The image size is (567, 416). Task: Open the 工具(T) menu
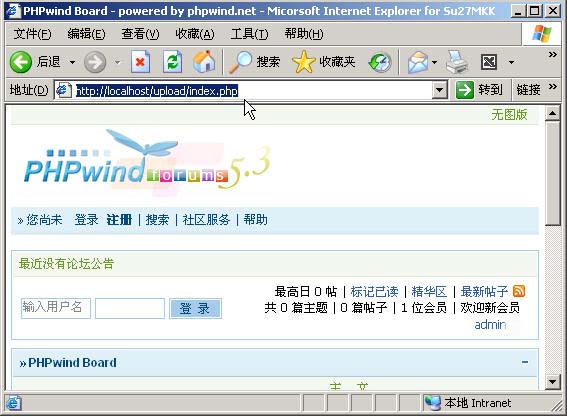click(250, 34)
